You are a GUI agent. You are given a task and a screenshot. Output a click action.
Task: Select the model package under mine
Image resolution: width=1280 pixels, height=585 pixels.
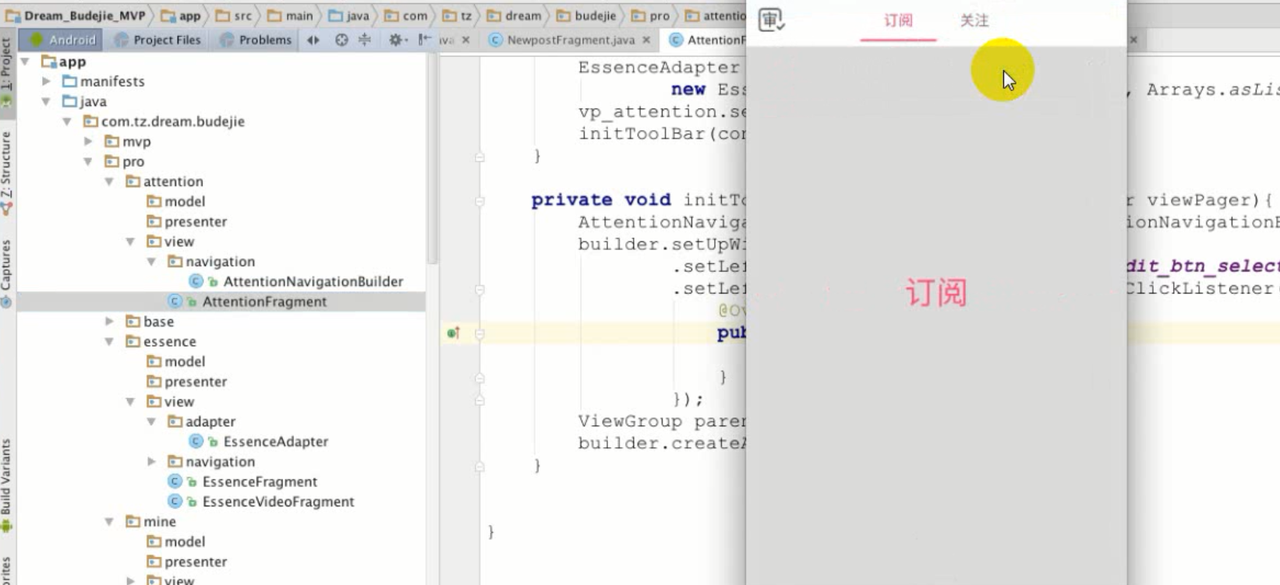[x=185, y=541]
